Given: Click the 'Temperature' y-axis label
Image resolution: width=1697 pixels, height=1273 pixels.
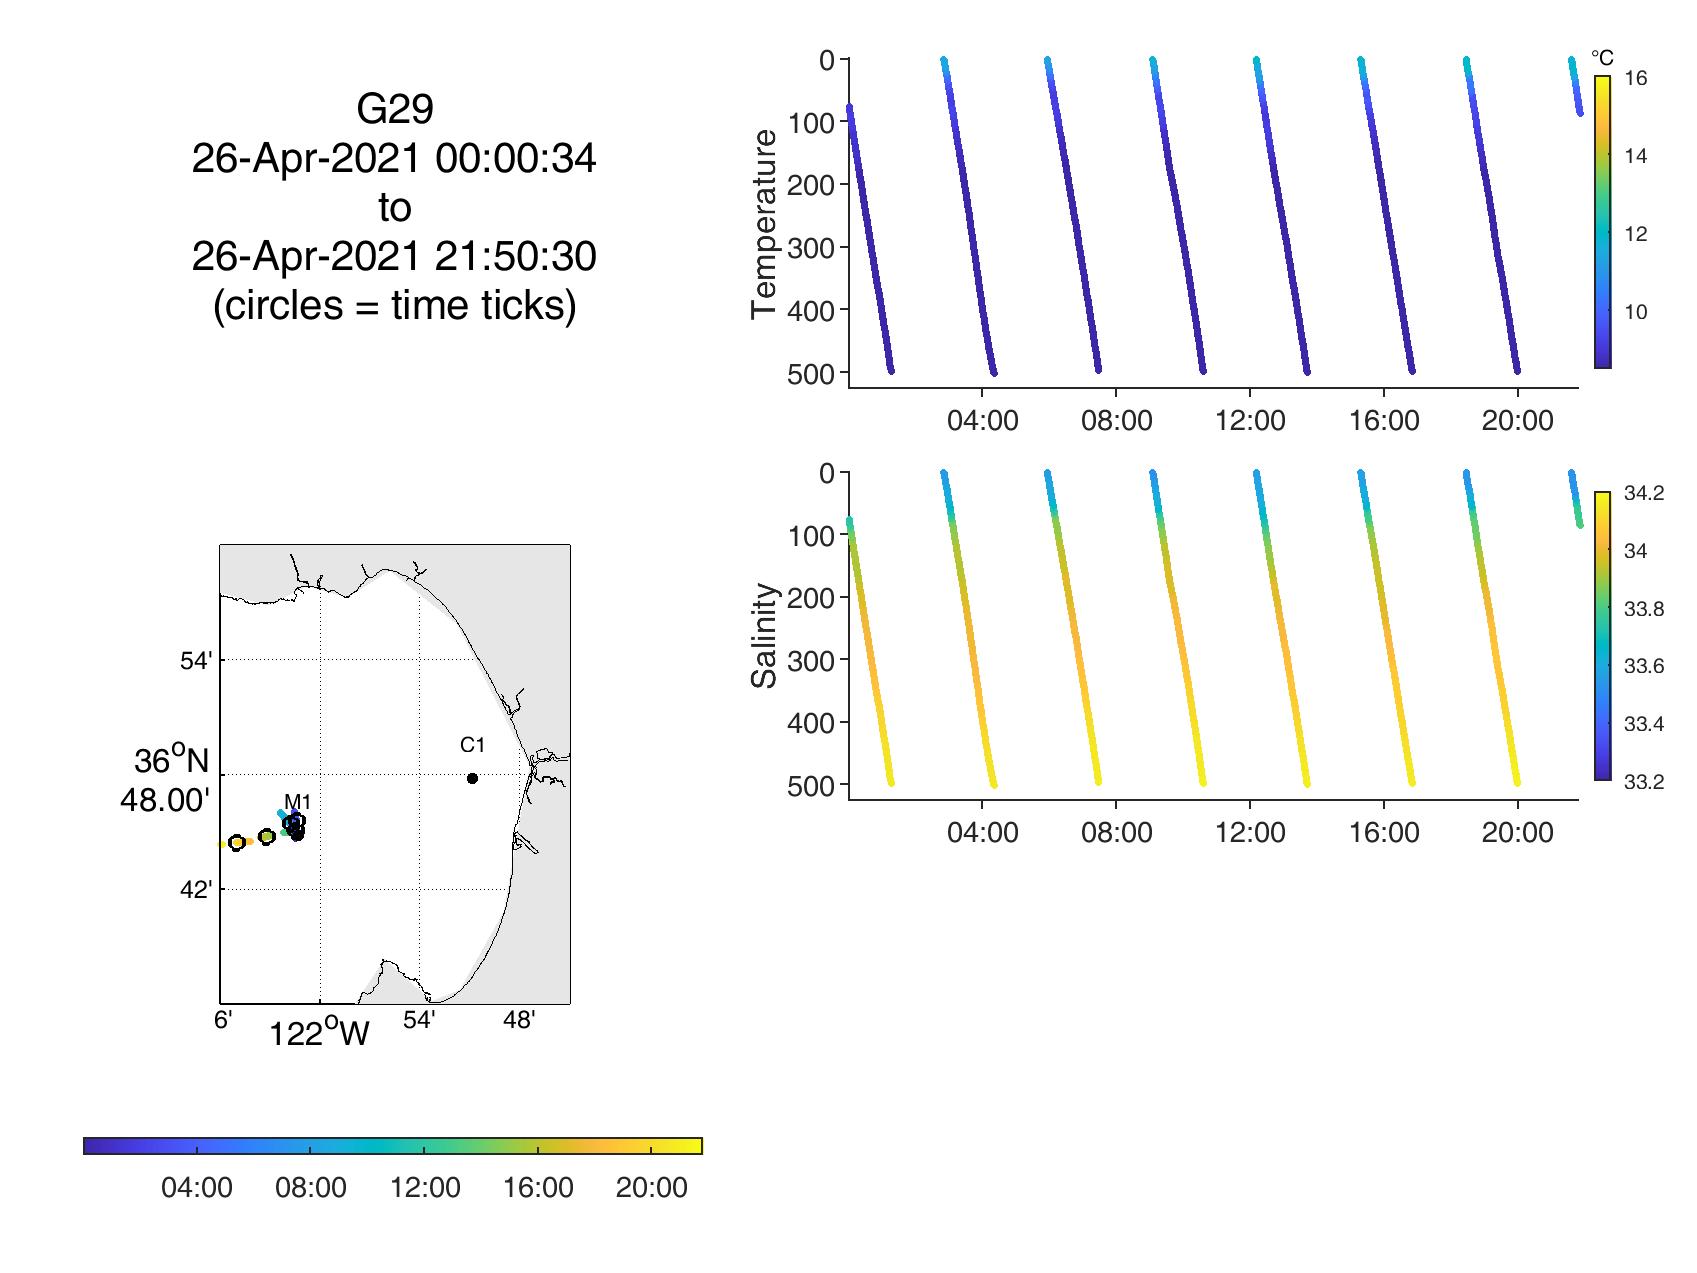Looking at the screenshot, I should point(764,224).
